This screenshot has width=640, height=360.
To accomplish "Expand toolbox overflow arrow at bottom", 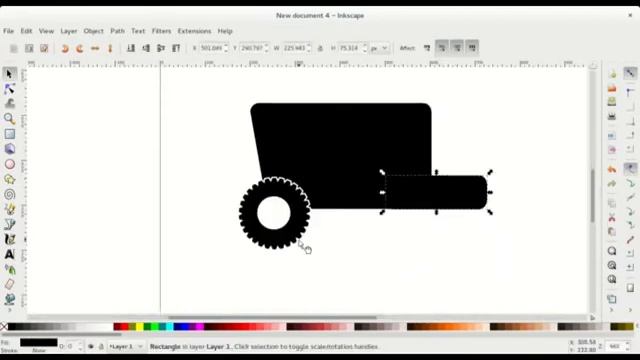I will click(9, 310).
